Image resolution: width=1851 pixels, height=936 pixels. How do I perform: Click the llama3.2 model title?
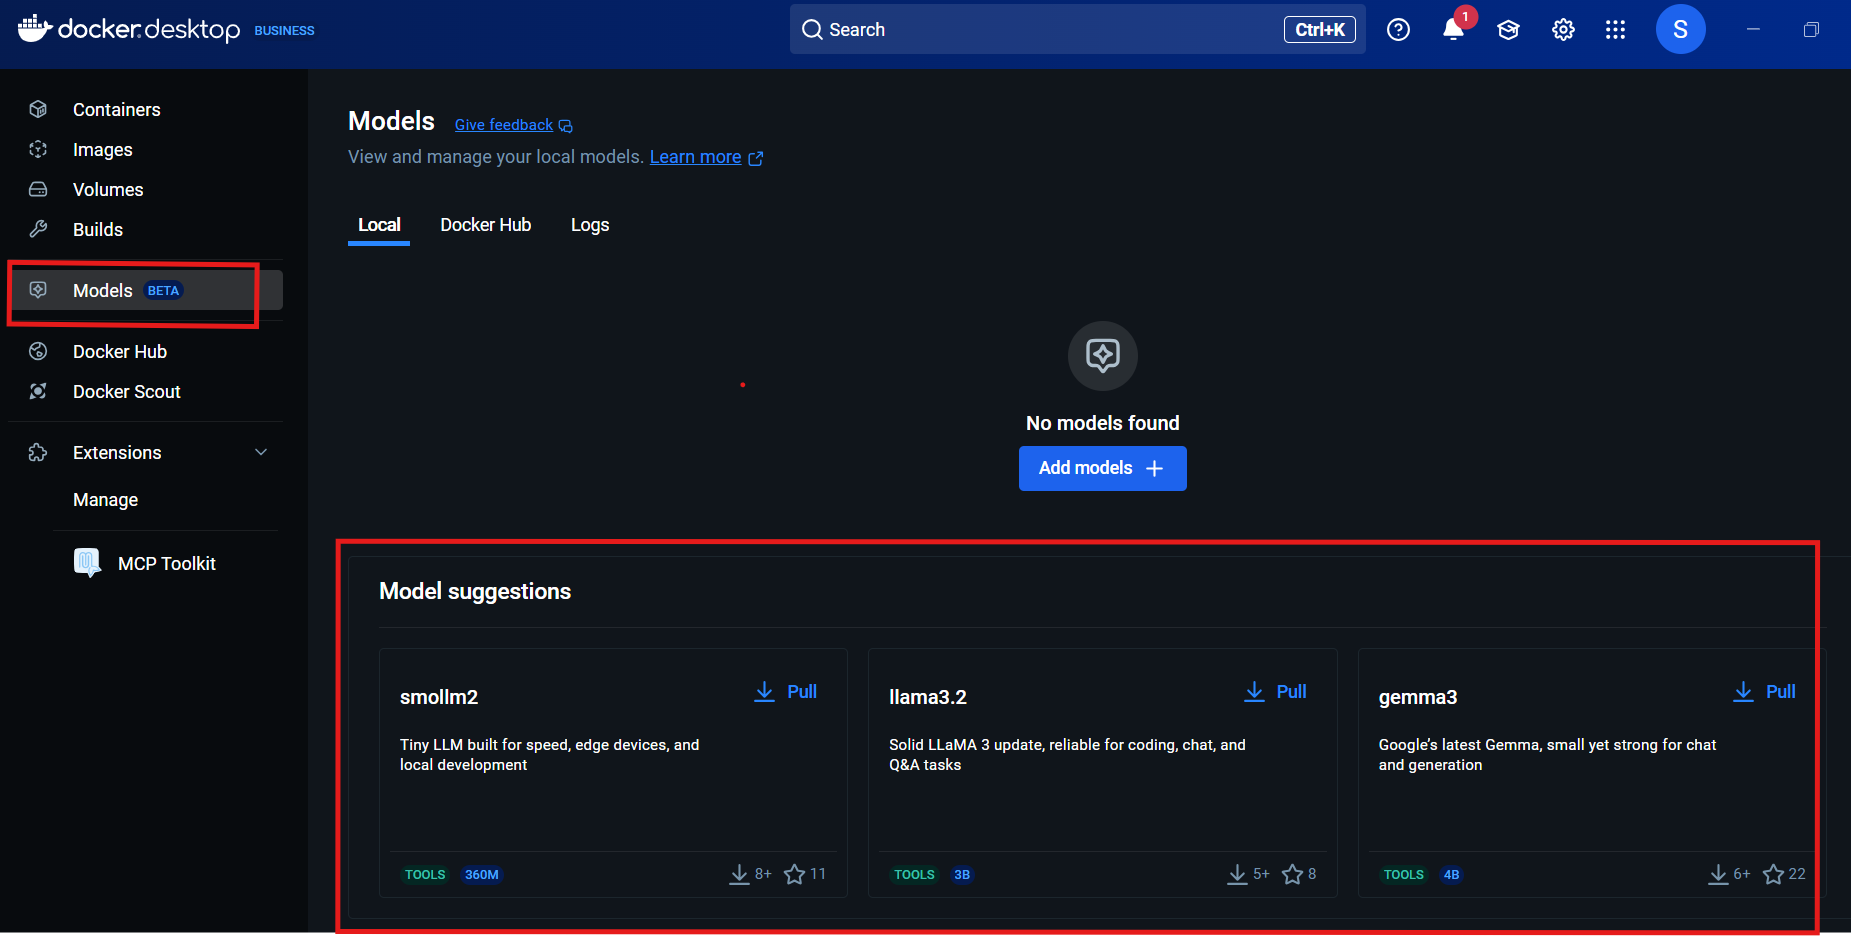pyautogui.click(x=928, y=697)
